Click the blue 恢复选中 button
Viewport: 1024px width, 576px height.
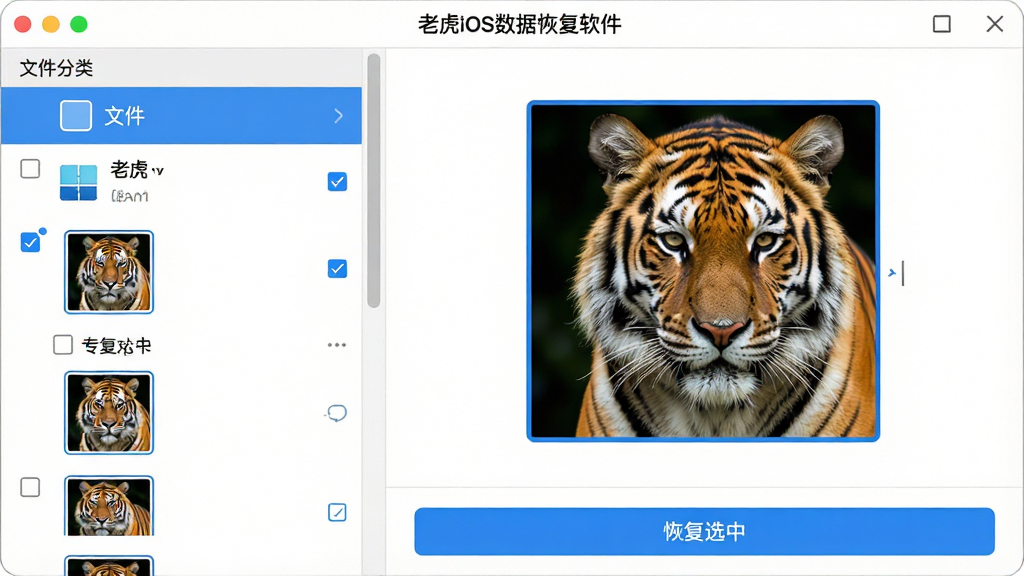click(704, 531)
